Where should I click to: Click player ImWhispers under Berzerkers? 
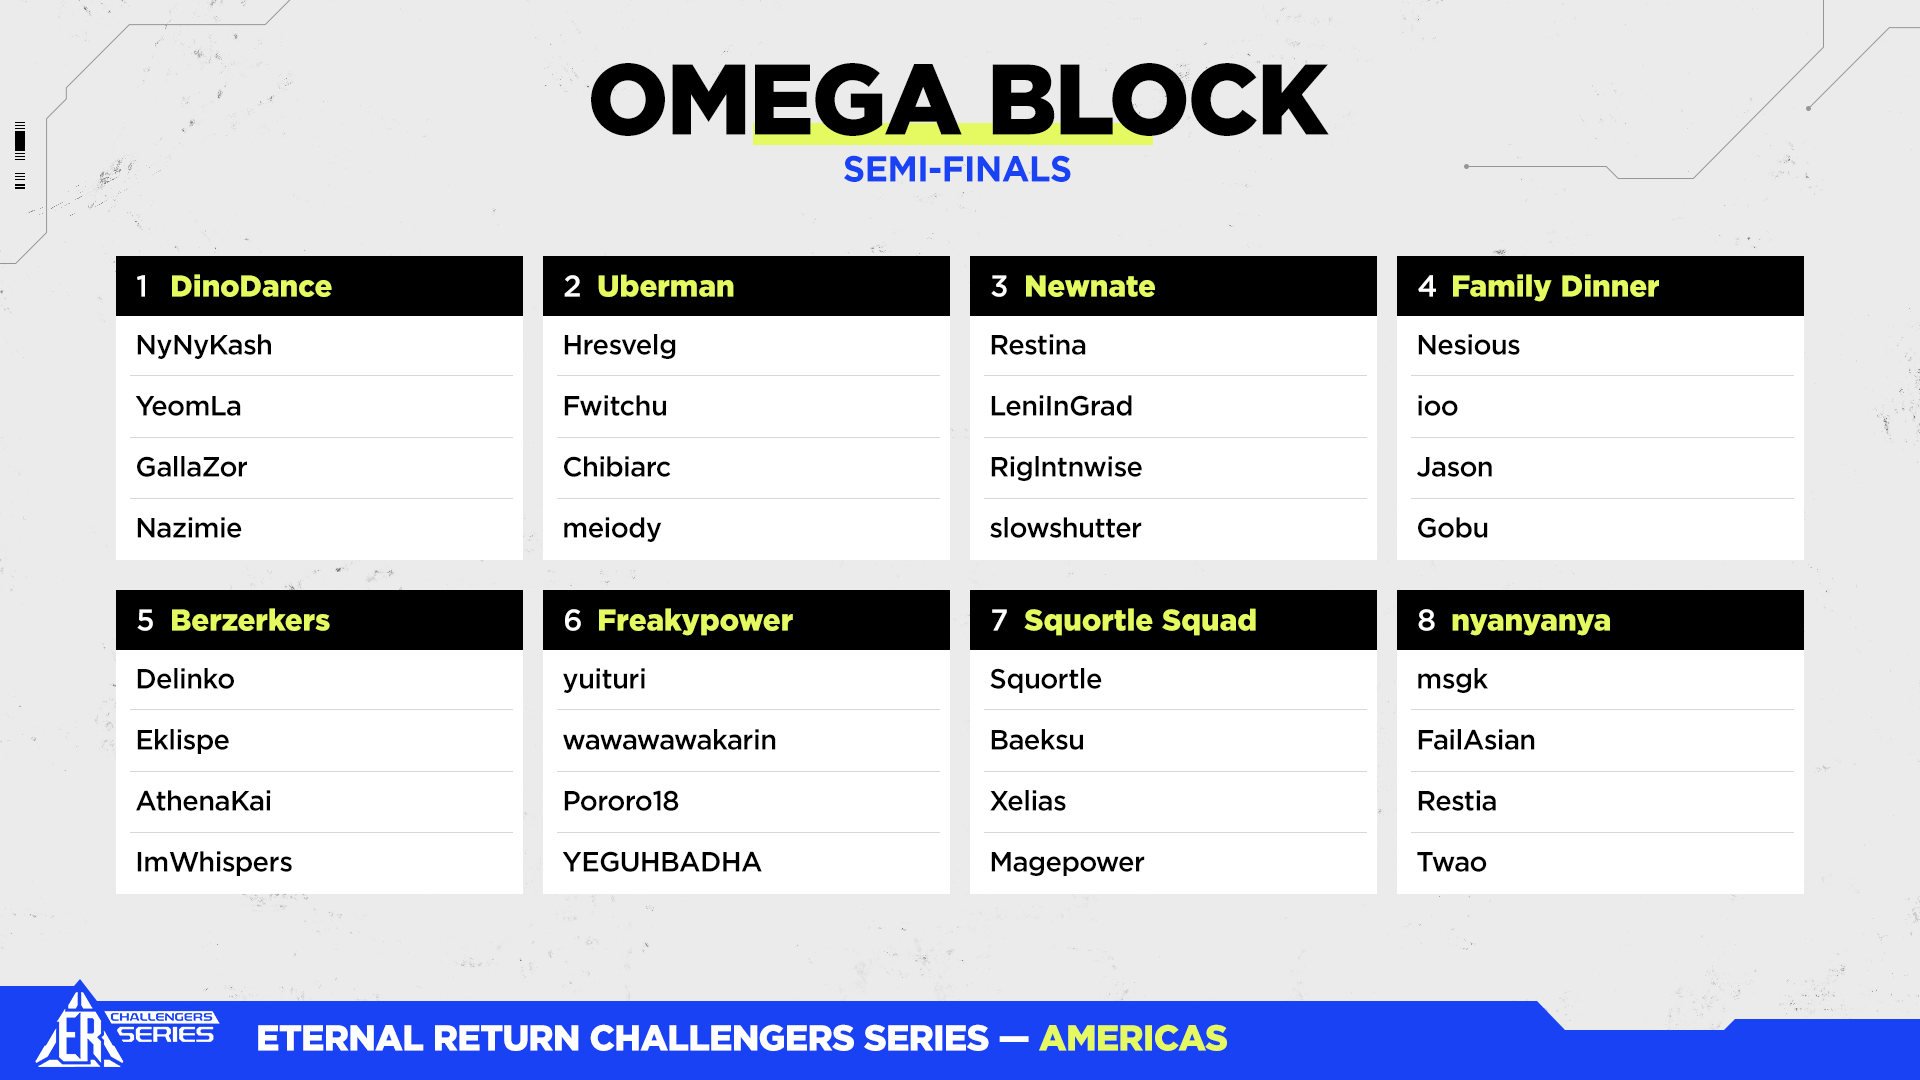pos(214,862)
